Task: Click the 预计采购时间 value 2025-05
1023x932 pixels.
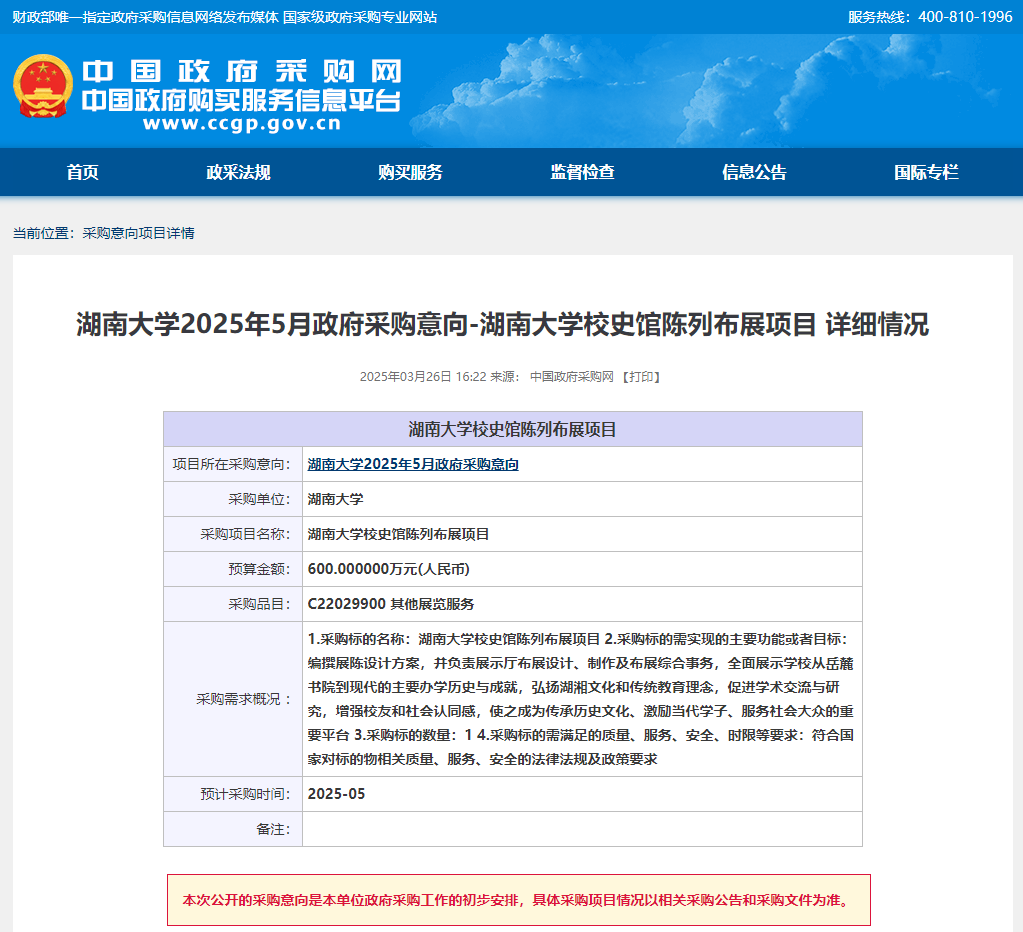Action: point(336,794)
